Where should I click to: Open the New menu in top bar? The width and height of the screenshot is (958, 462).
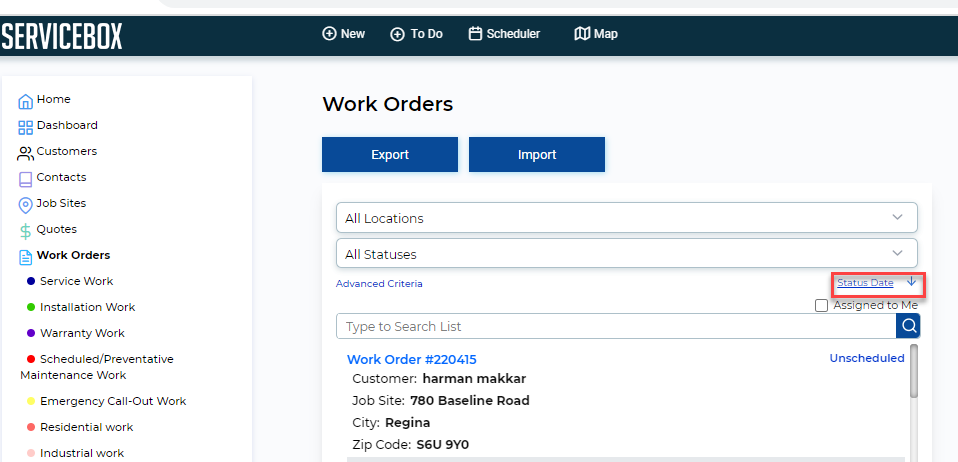point(344,34)
